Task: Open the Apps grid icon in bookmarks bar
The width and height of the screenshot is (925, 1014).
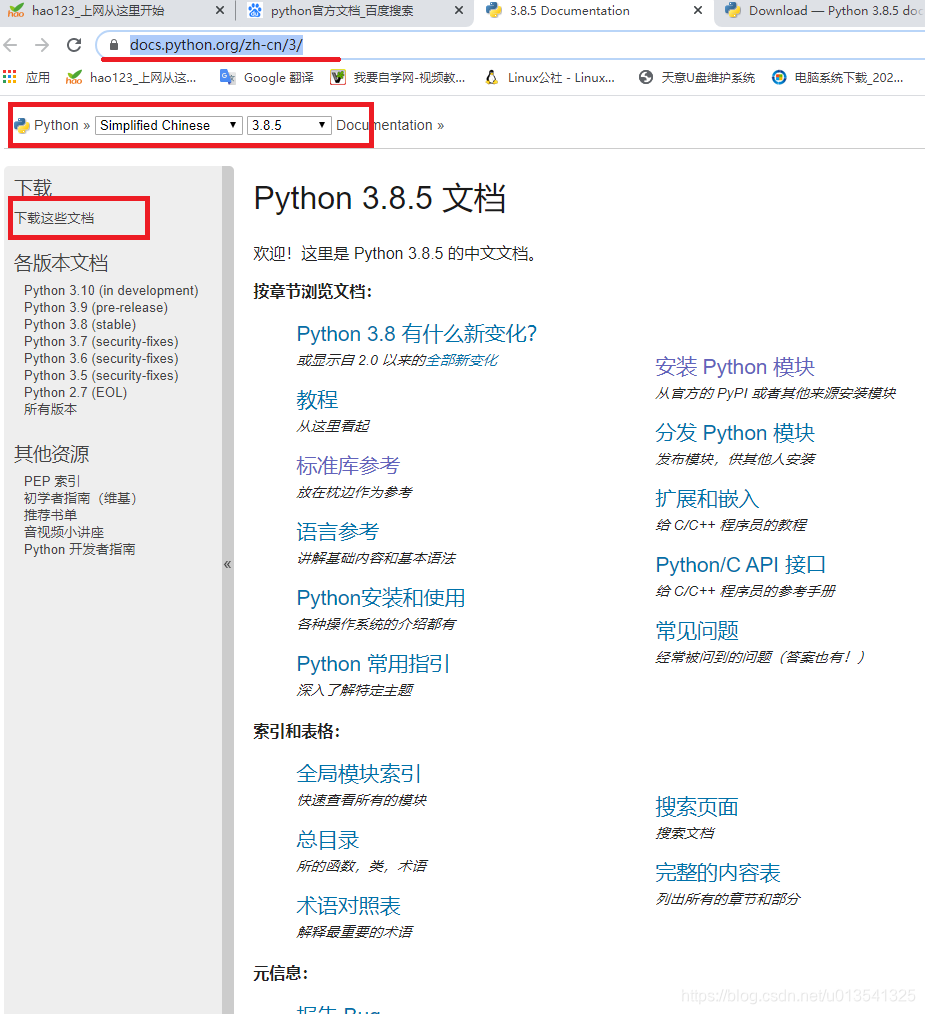Action: tap(10, 77)
